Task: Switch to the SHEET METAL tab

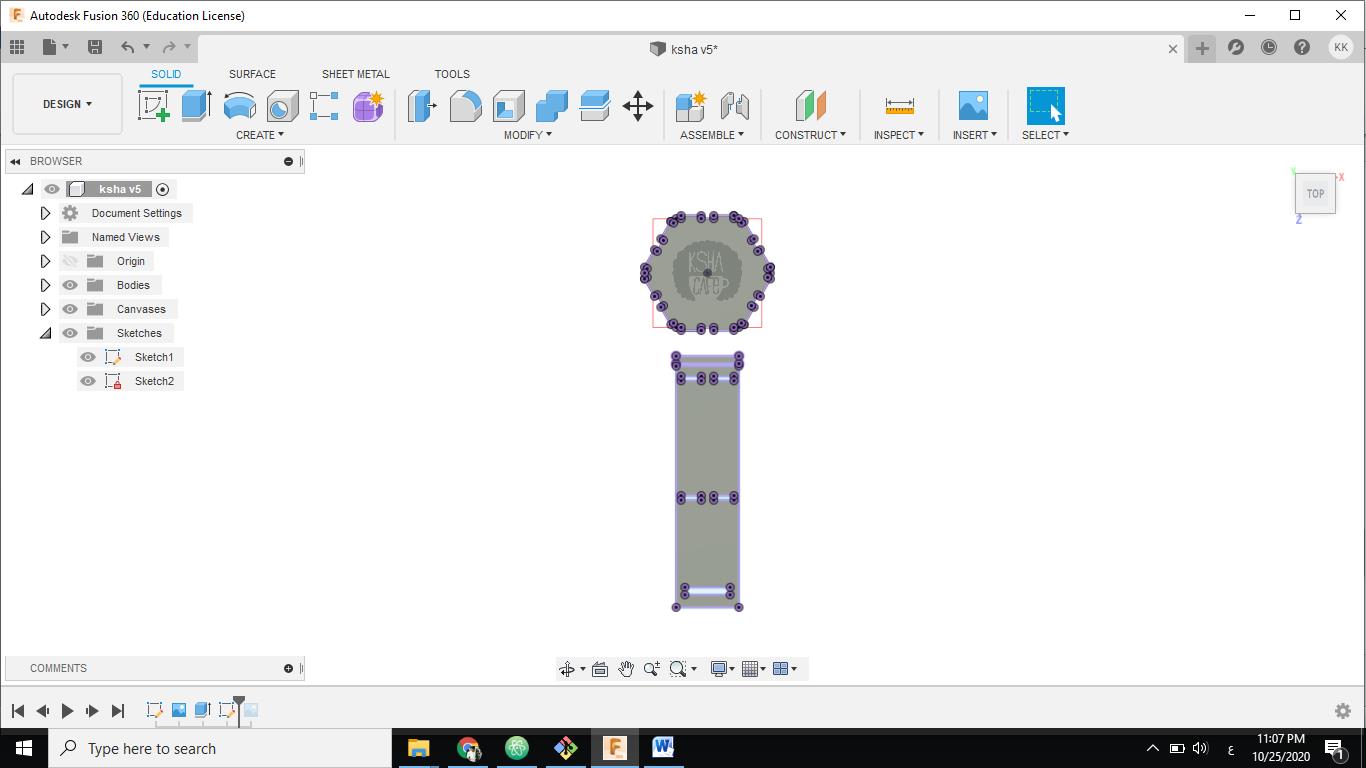Action: click(356, 74)
